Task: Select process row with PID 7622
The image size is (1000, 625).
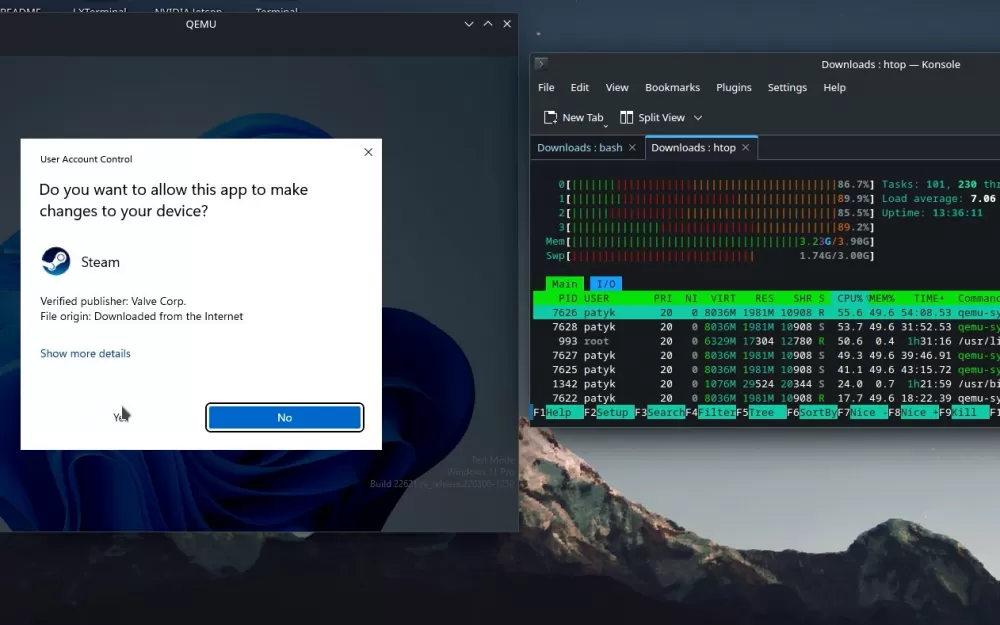Action: tap(766, 398)
